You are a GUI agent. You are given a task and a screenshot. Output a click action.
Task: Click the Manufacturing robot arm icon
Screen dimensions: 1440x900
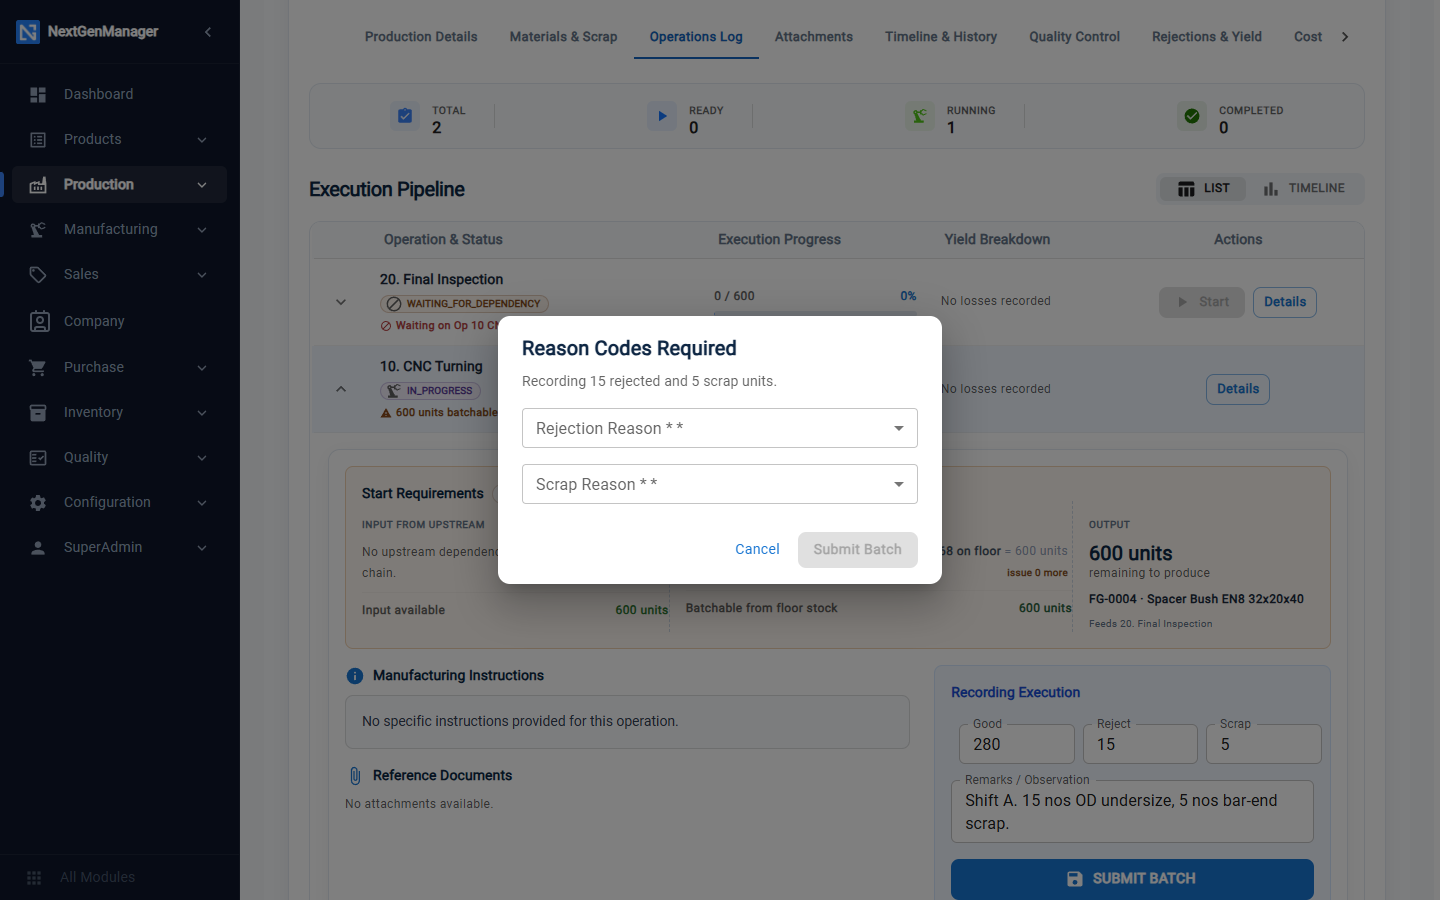click(38, 229)
